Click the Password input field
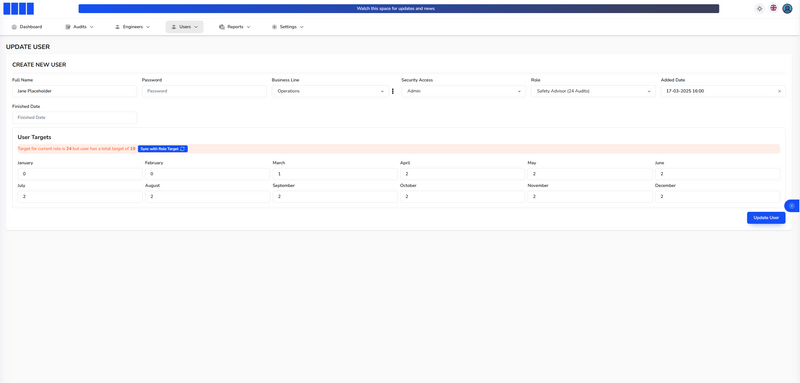This screenshot has height=383, width=800. point(204,91)
